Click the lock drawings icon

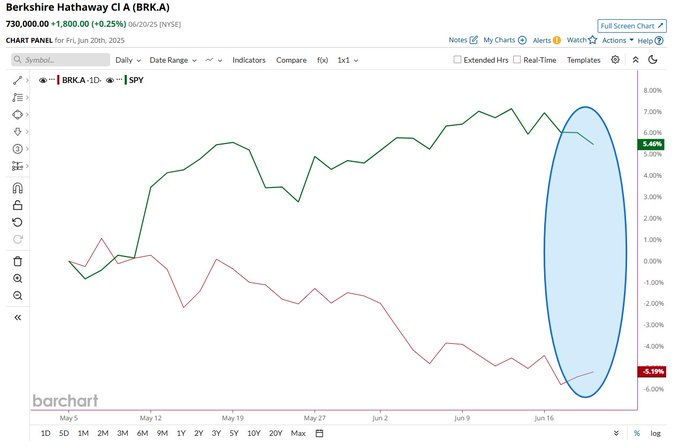click(x=17, y=205)
